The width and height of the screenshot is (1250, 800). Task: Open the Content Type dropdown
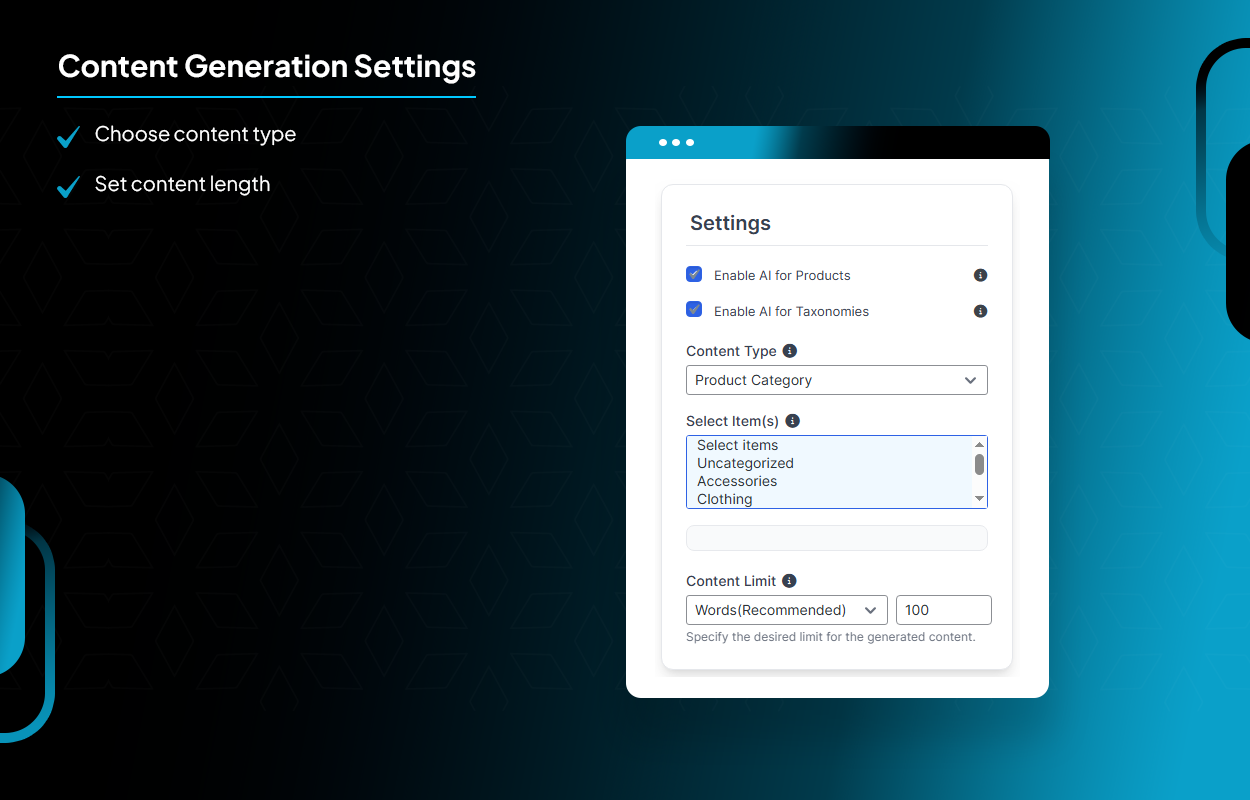(836, 380)
